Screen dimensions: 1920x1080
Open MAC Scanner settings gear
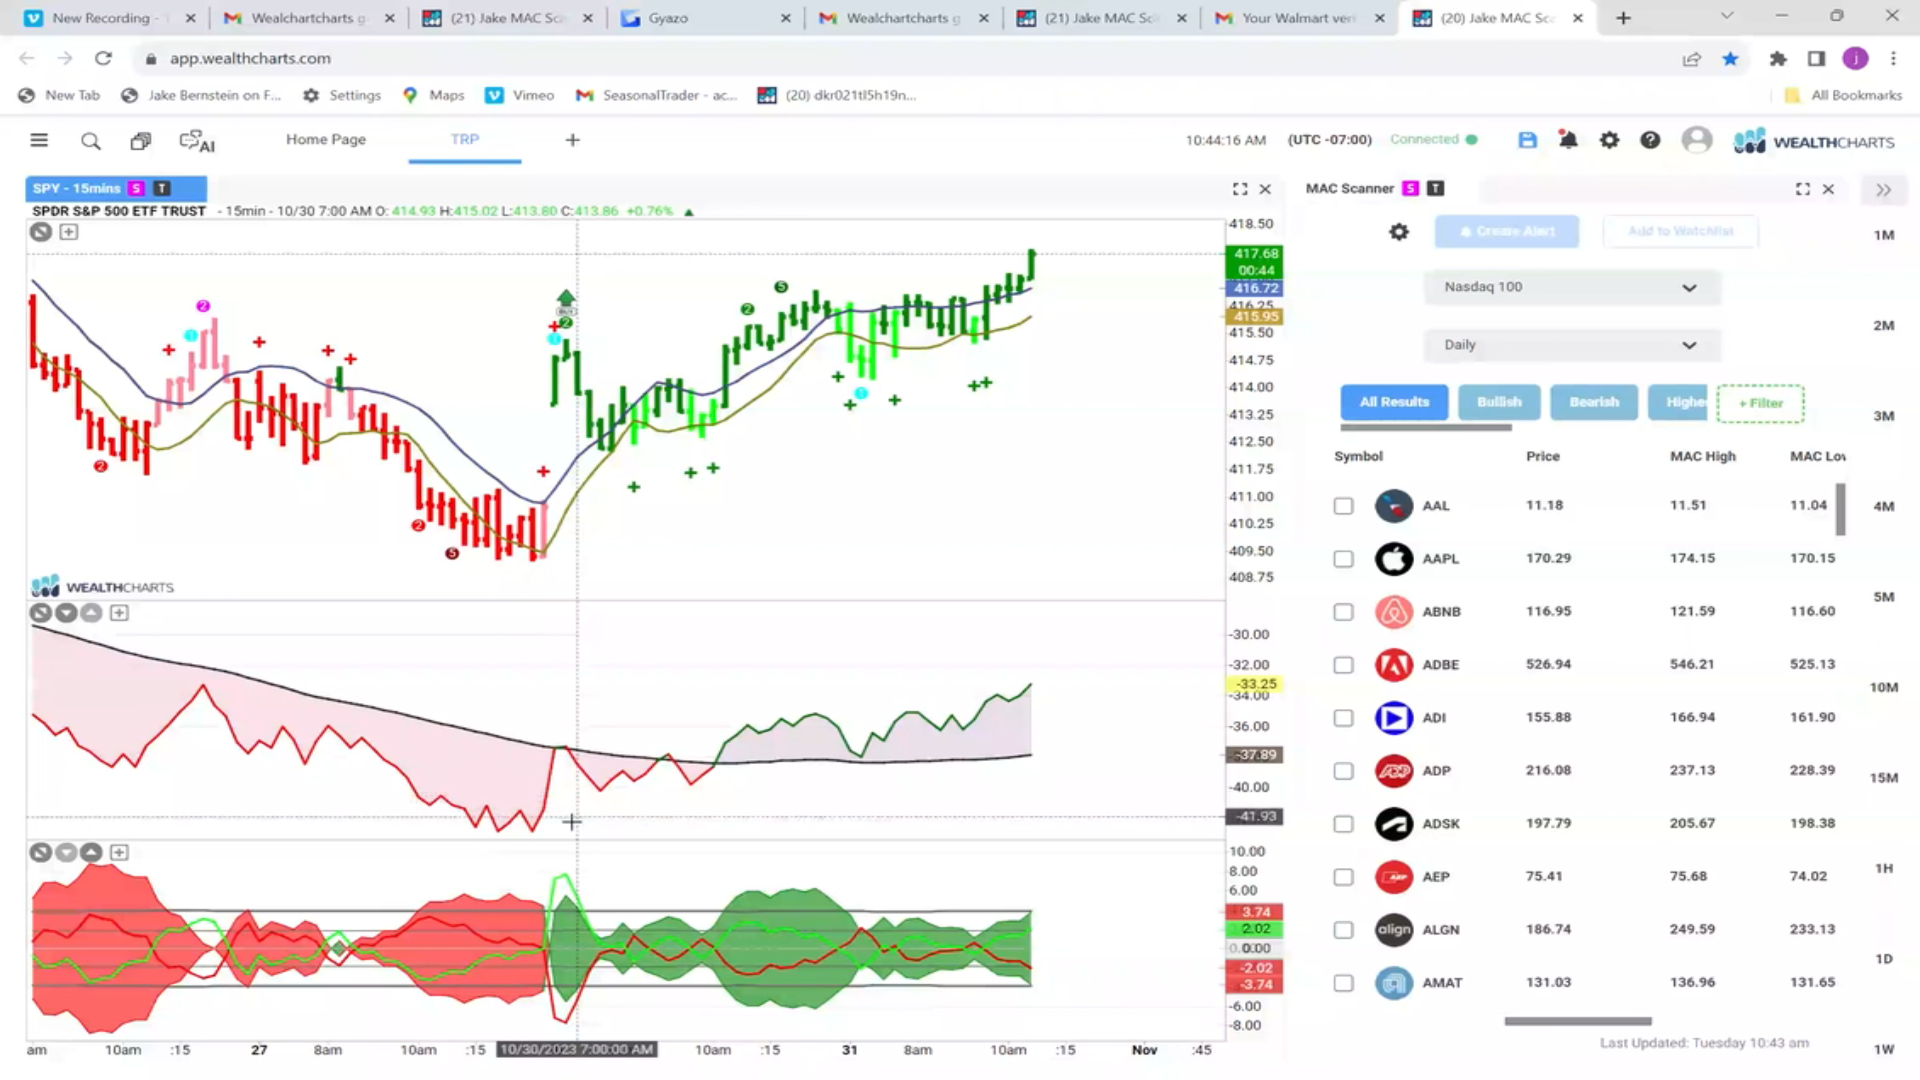(1399, 232)
